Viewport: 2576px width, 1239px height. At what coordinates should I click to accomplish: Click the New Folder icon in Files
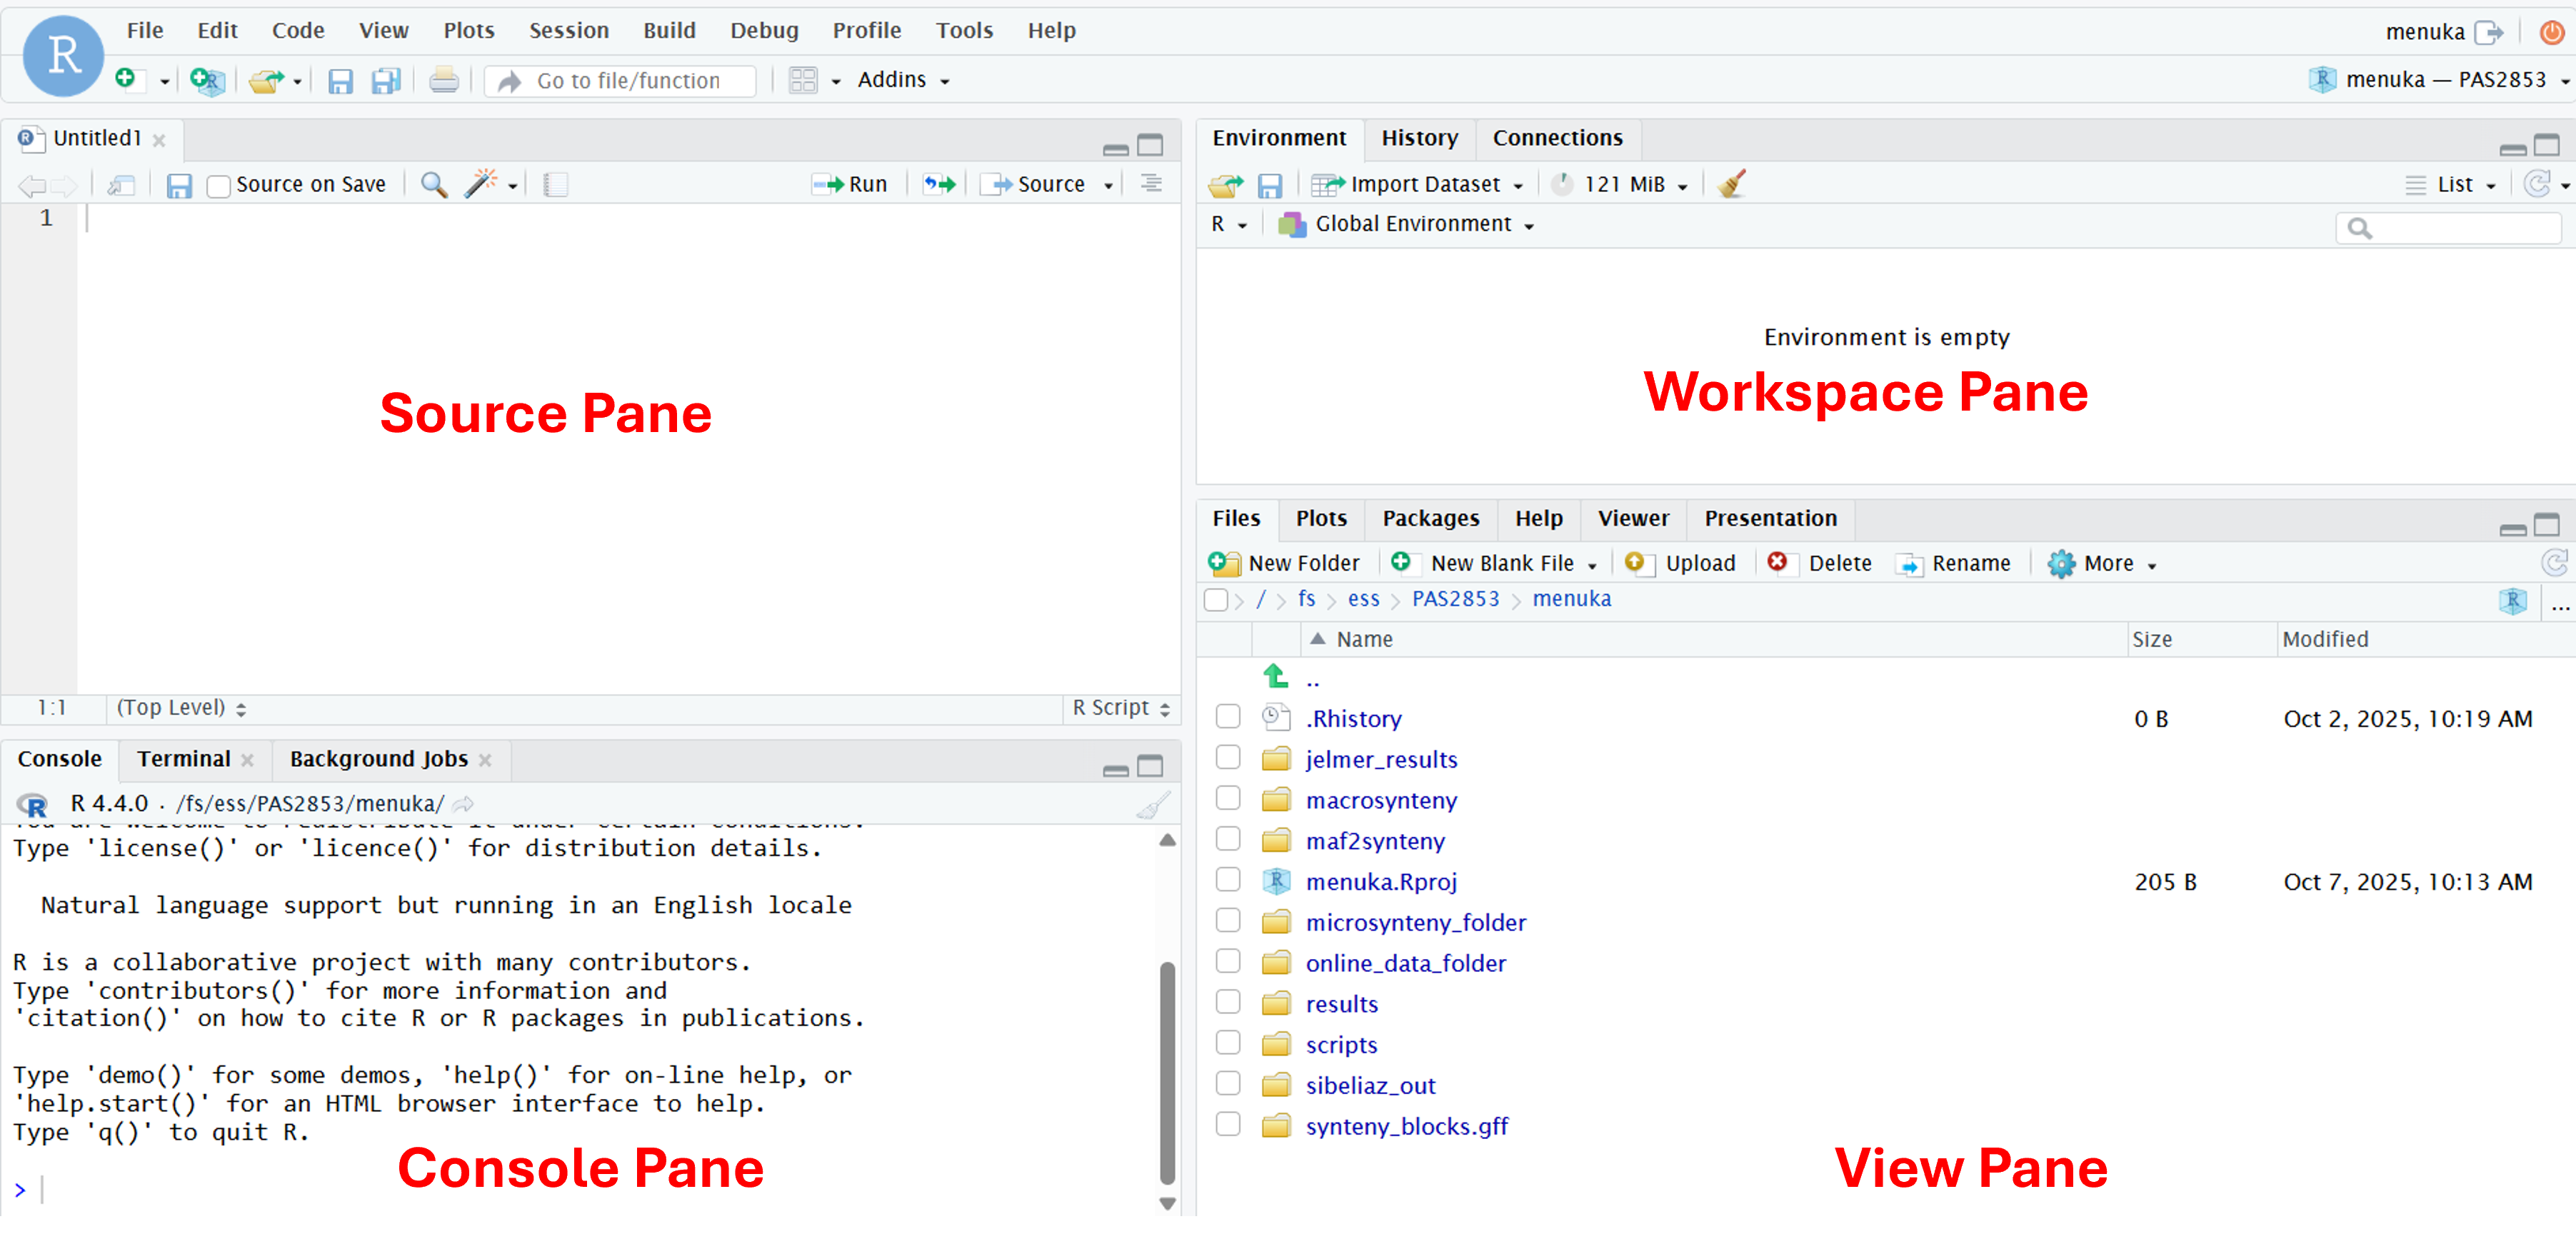click(x=1224, y=563)
